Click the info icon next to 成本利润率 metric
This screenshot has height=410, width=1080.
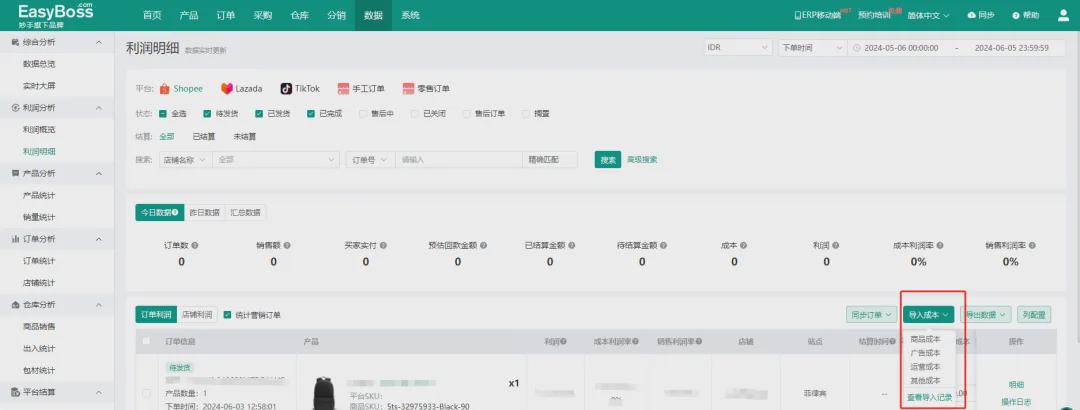point(939,245)
